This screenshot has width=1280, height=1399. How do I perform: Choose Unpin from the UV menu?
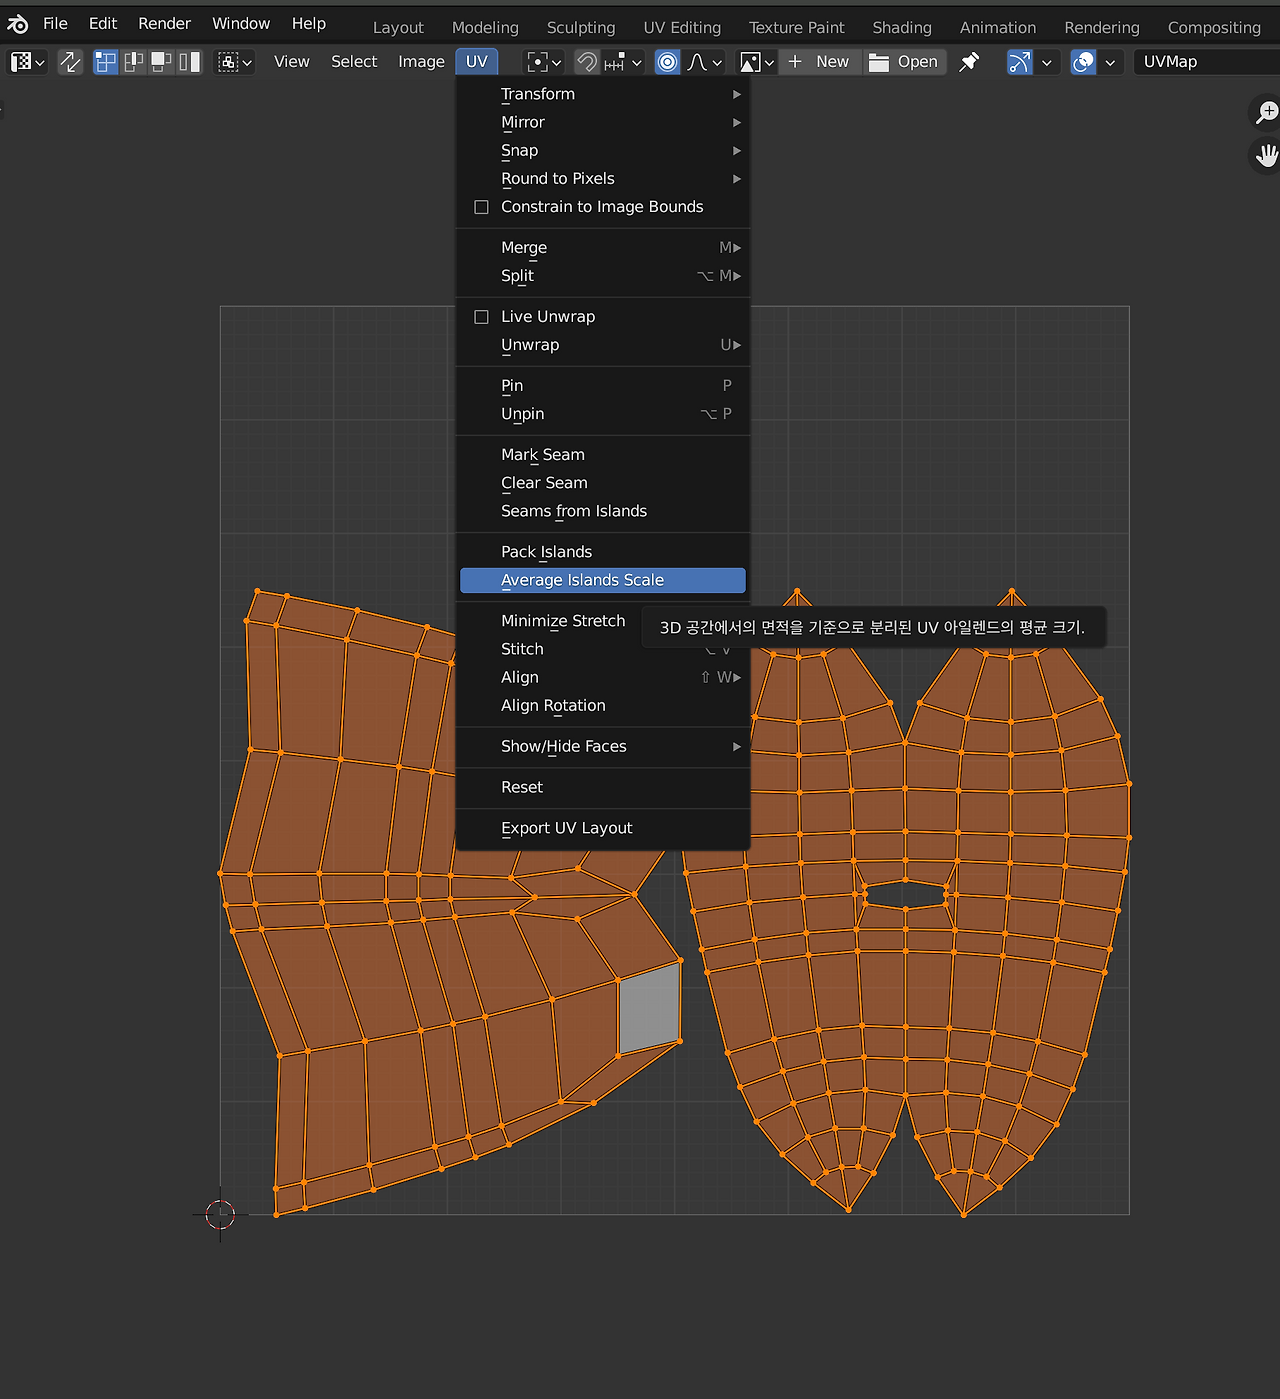[x=603, y=413]
